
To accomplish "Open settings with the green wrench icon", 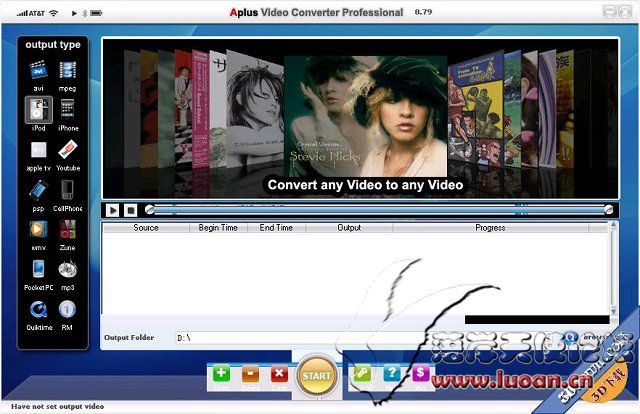I will click(362, 374).
